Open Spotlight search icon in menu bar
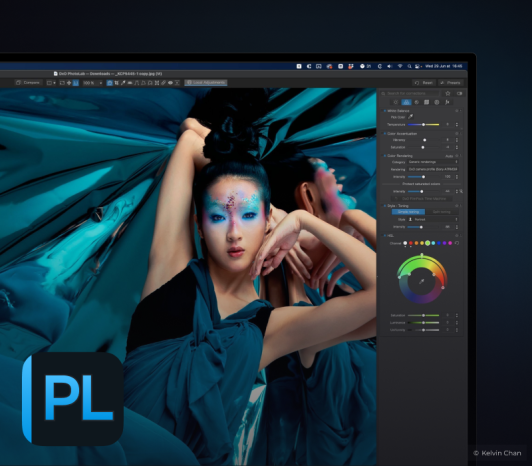 [x=410, y=66]
